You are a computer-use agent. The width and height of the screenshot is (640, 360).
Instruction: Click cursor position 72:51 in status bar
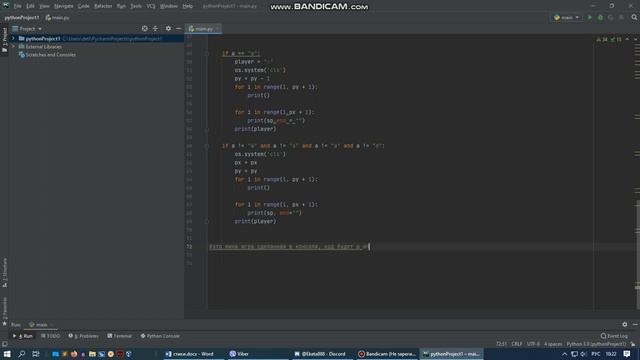501,344
